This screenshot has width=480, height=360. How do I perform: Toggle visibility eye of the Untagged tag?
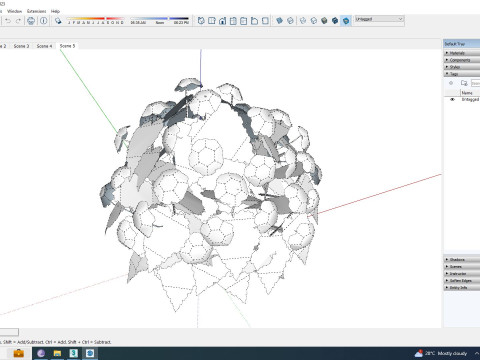[452, 99]
